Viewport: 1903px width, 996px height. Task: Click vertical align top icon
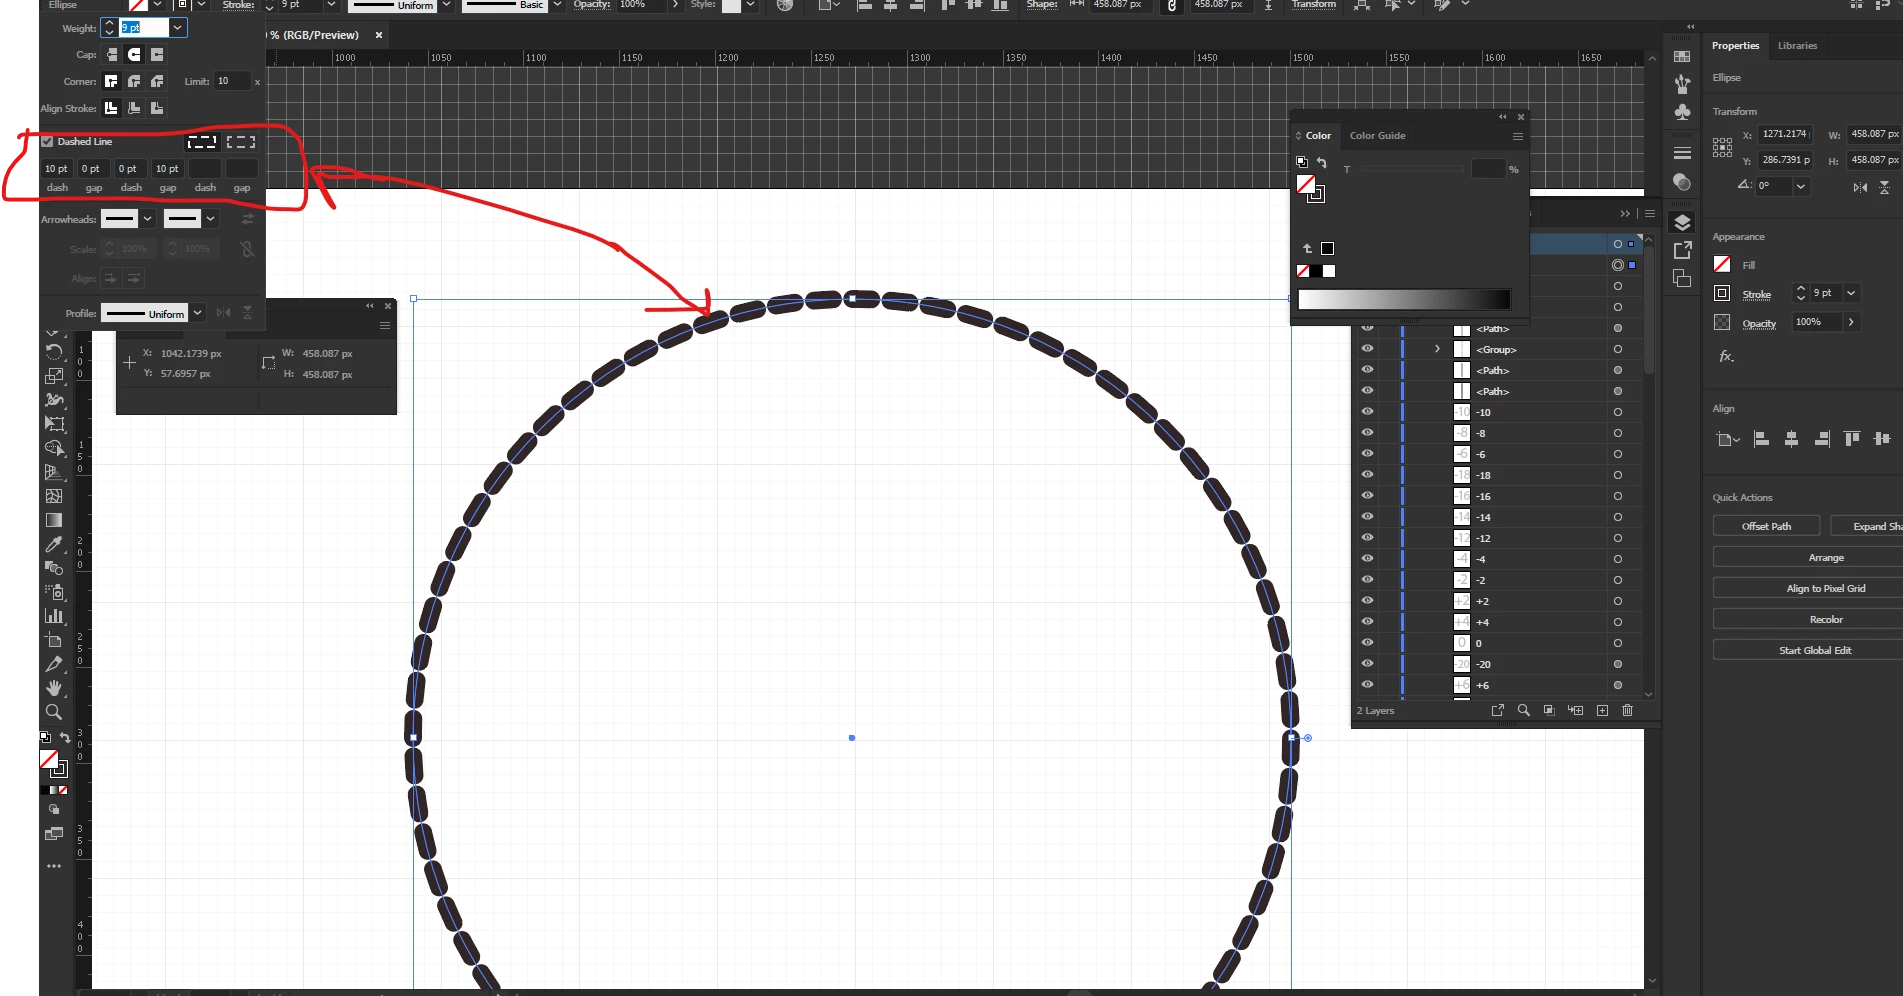[x=1852, y=439]
